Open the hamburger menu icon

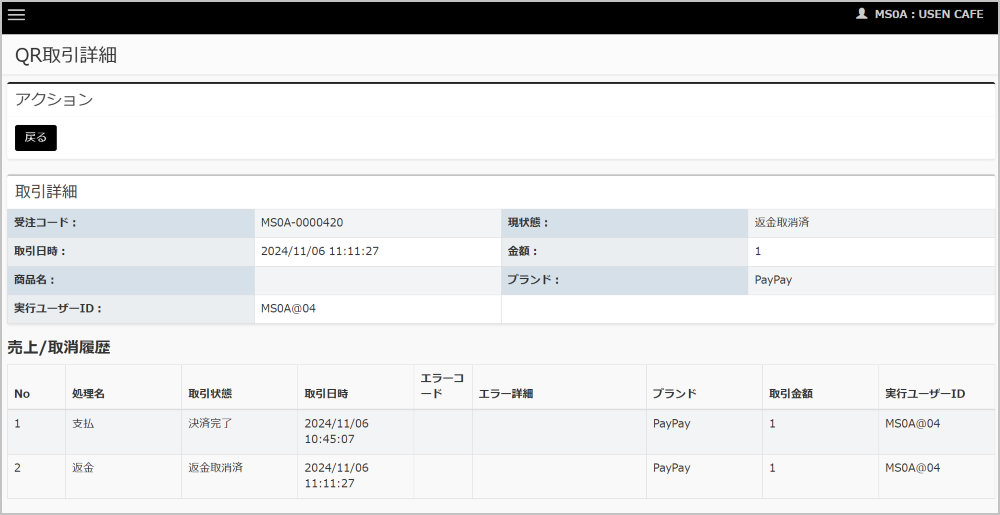pos(16,14)
